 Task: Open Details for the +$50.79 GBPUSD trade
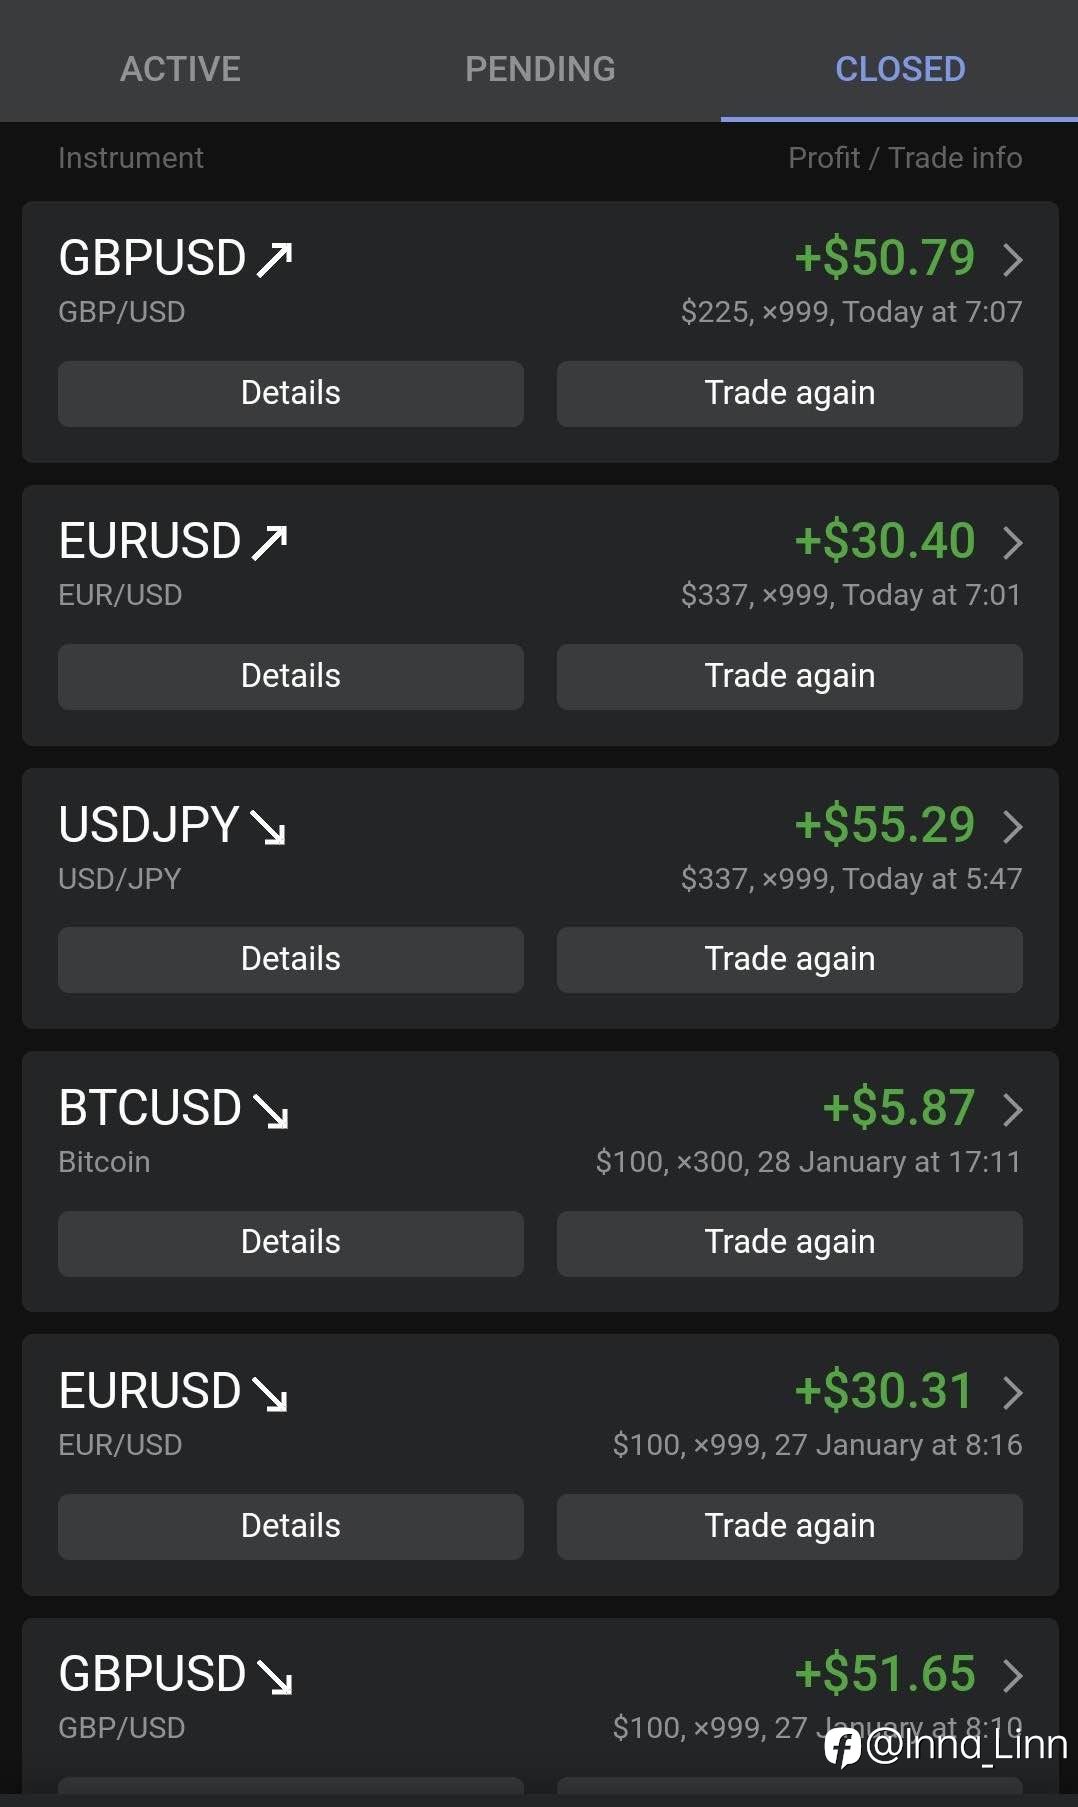290,393
